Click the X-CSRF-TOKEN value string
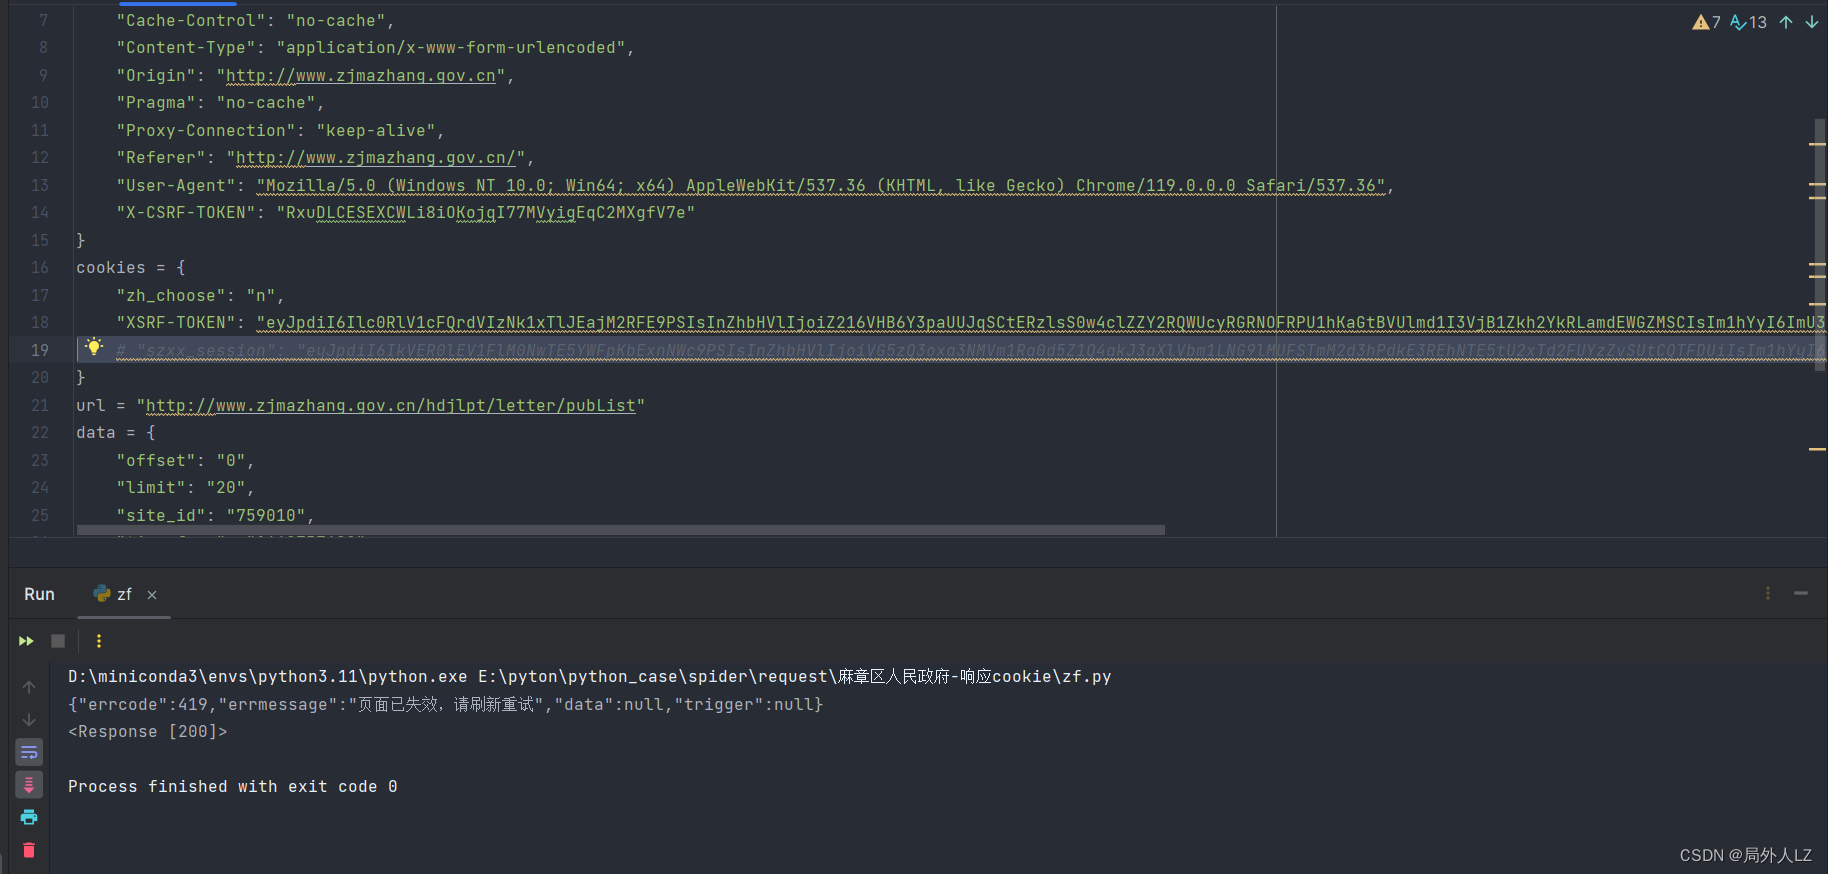 point(486,213)
